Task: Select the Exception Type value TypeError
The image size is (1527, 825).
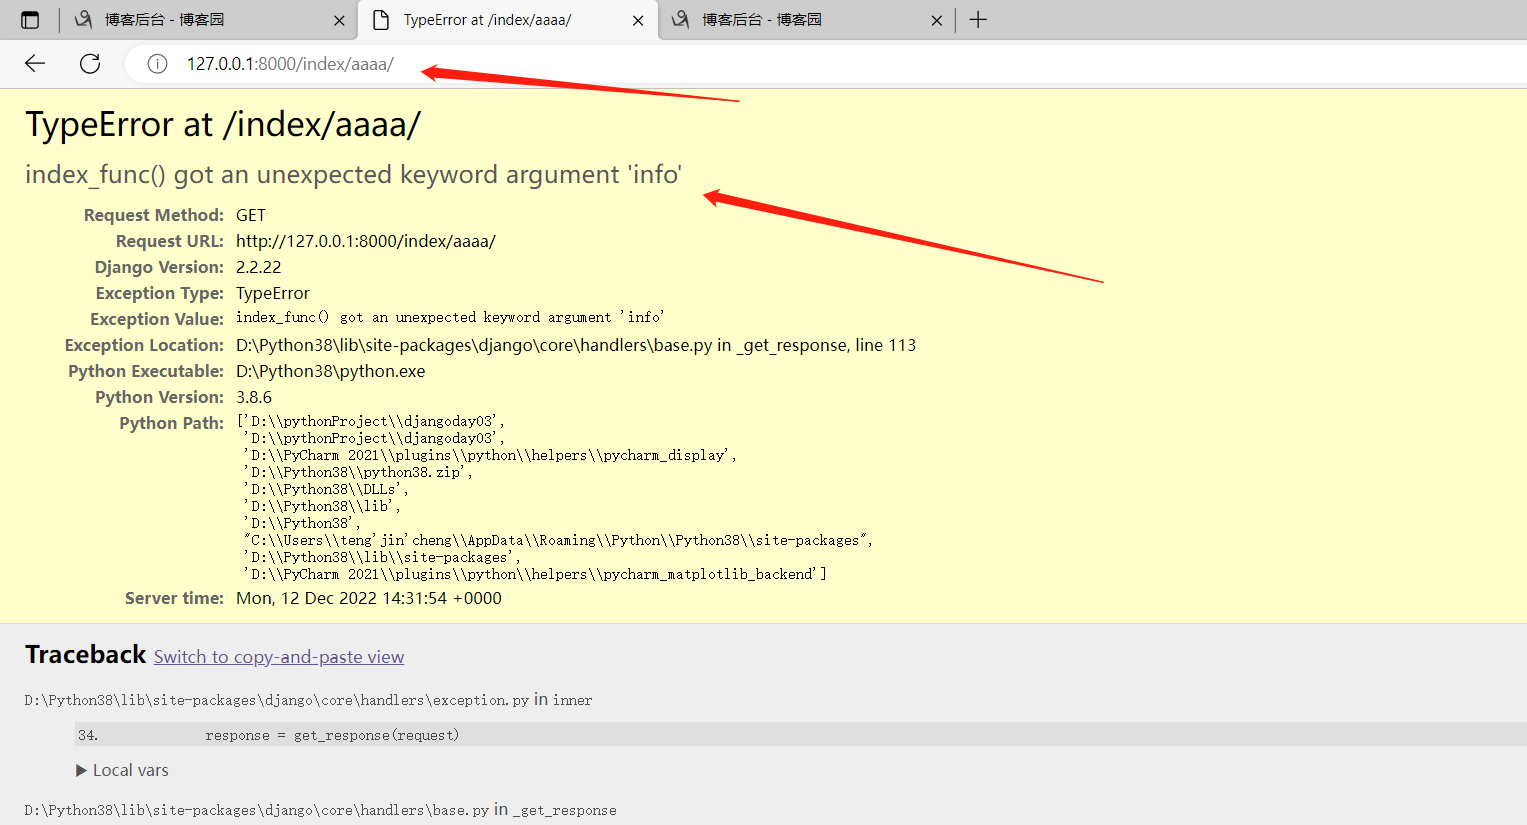Action: click(x=273, y=293)
